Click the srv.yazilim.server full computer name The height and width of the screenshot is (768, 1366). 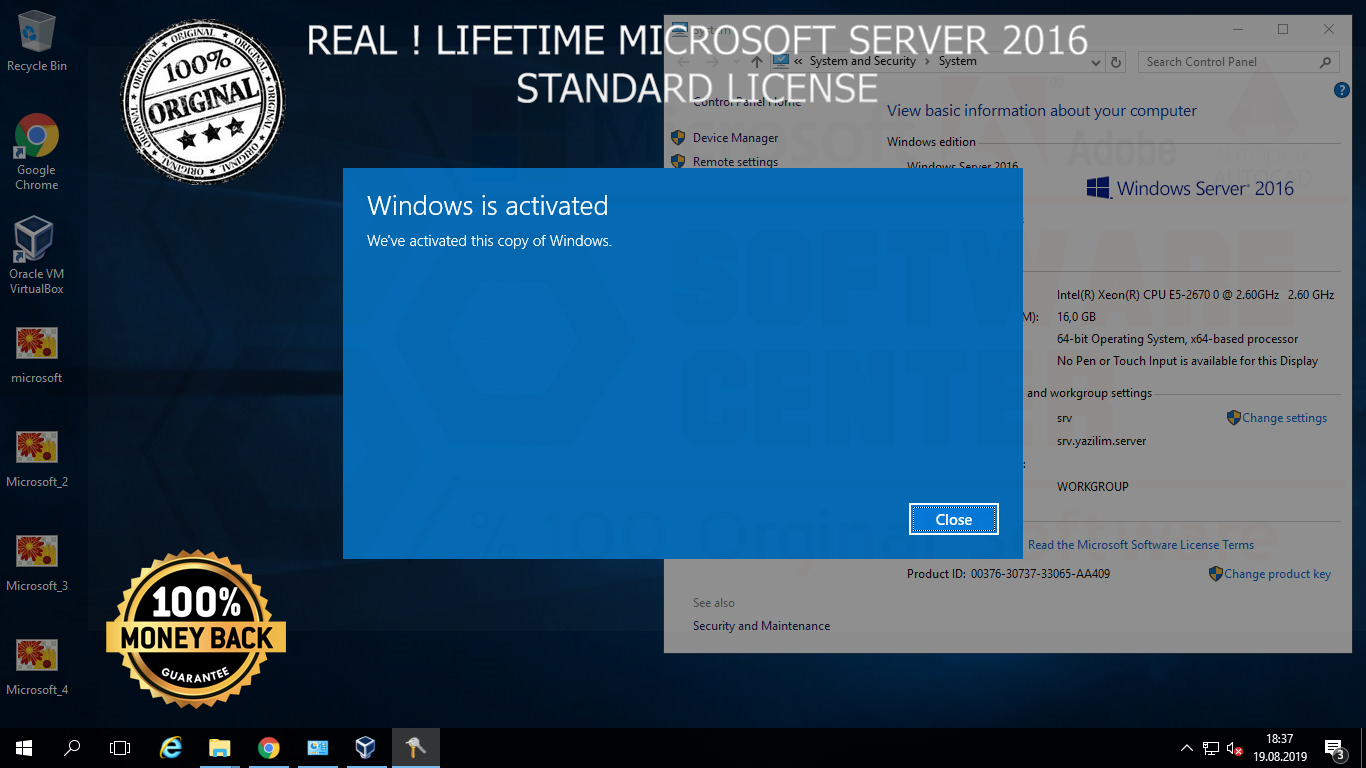pos(1101,441)
